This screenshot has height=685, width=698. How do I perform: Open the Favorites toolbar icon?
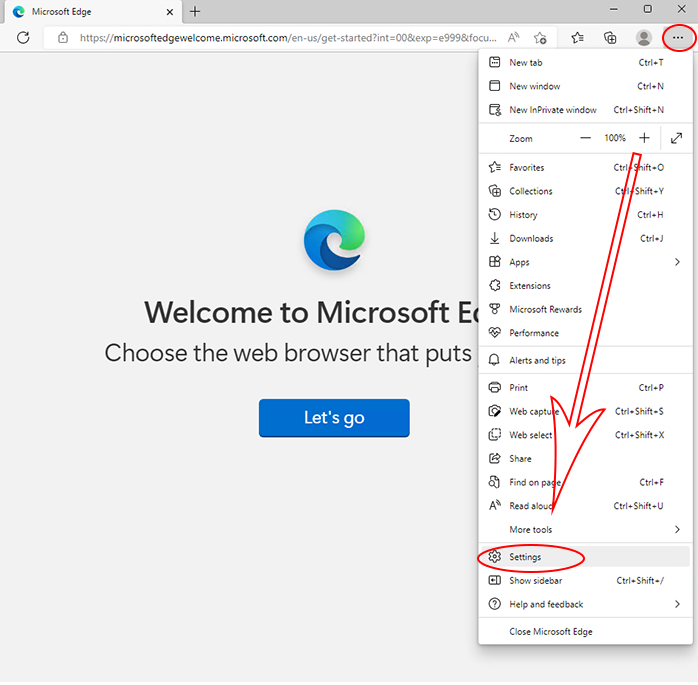point(577,38)
